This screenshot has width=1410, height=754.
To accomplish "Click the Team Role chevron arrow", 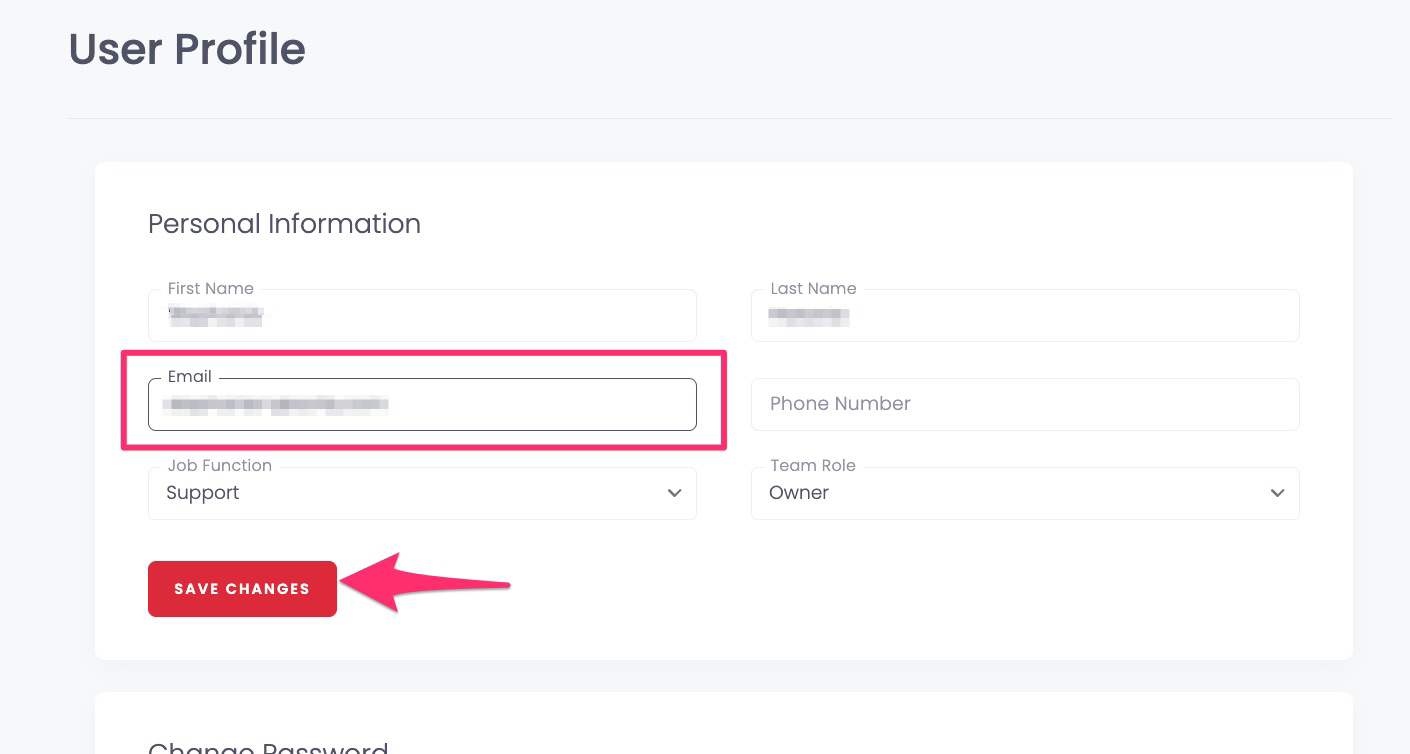I will tap(1278, 493).
